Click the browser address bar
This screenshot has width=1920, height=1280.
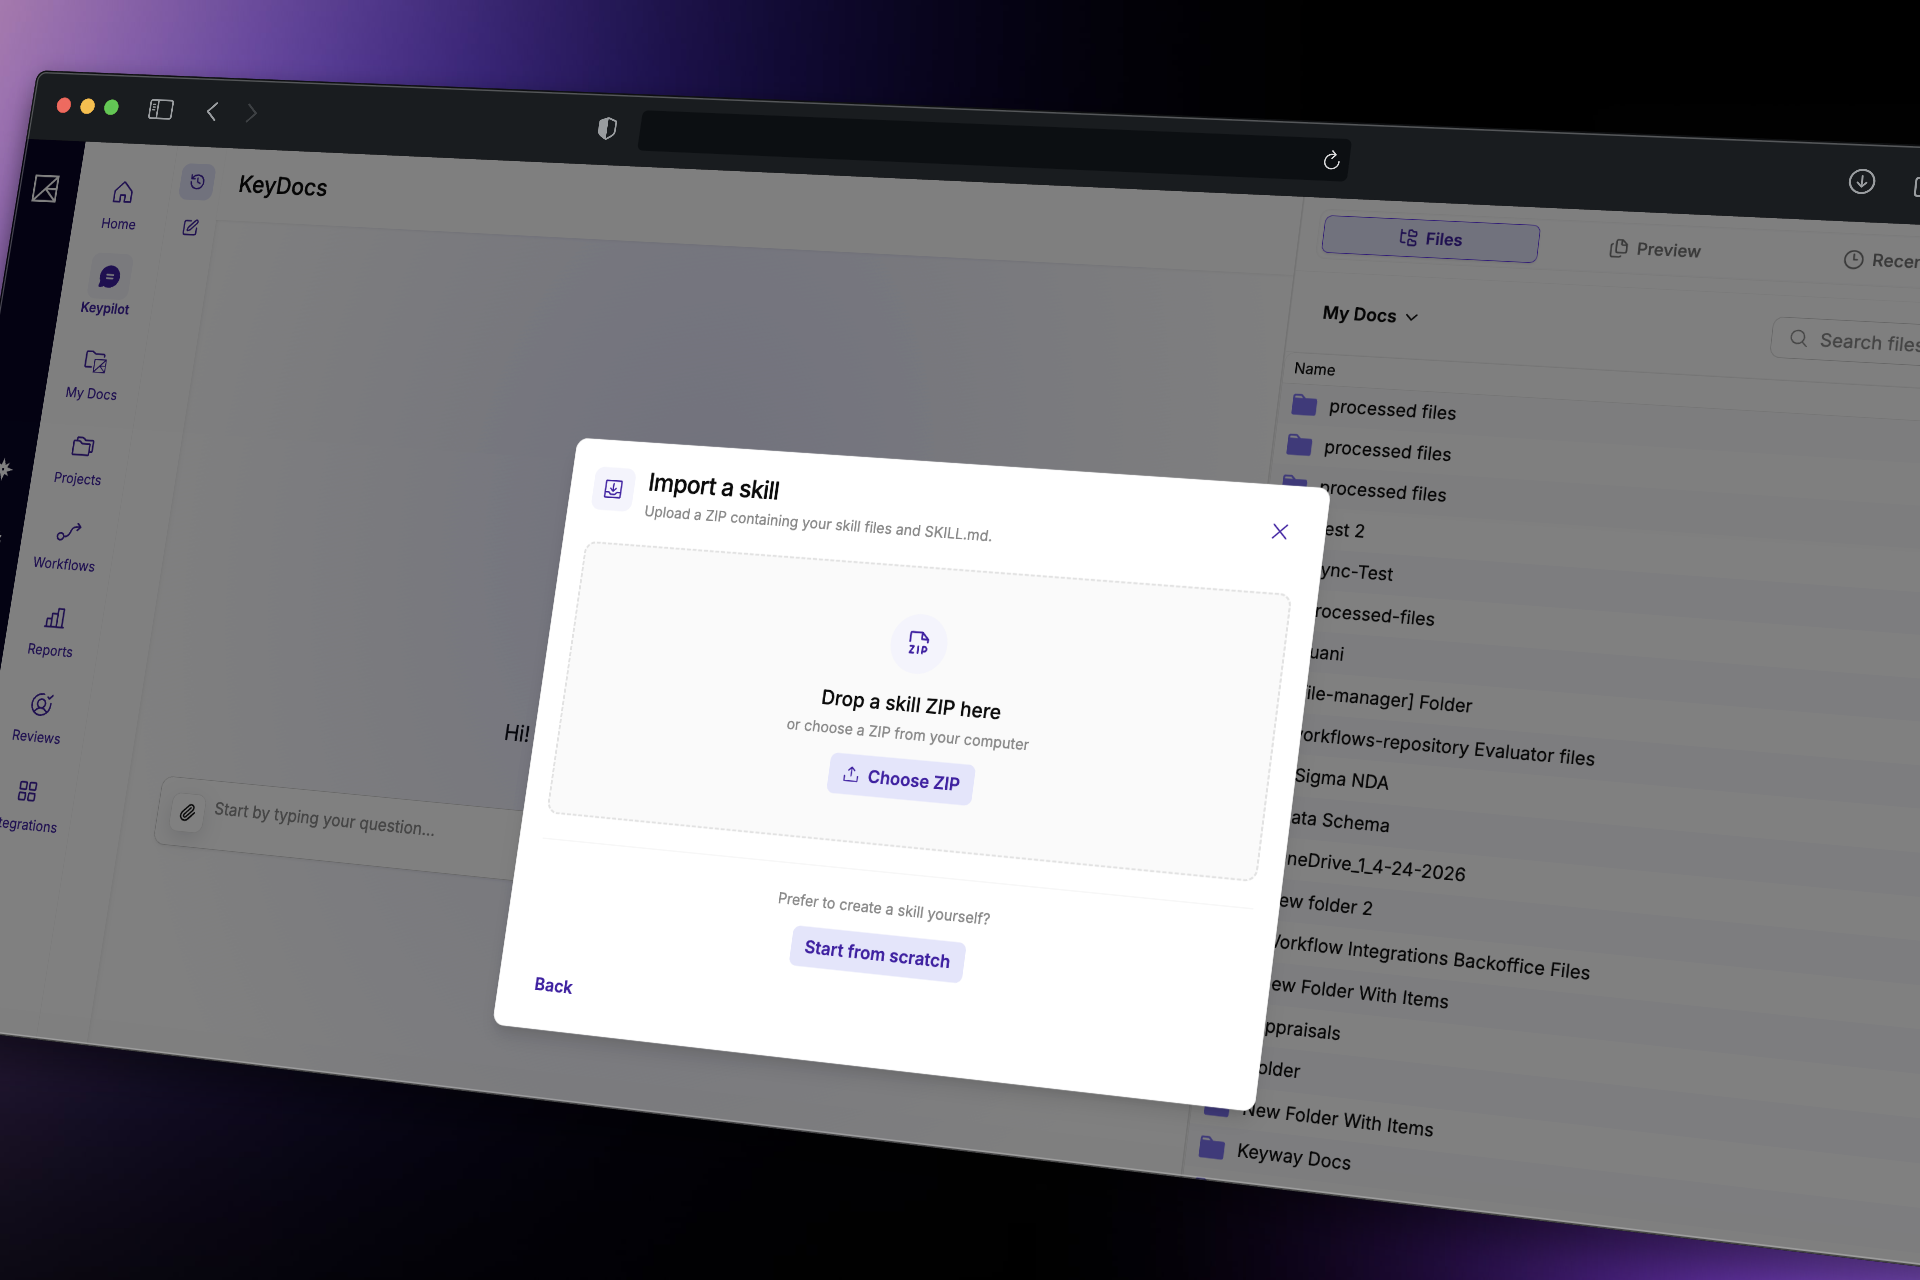[x=994, y=145]
